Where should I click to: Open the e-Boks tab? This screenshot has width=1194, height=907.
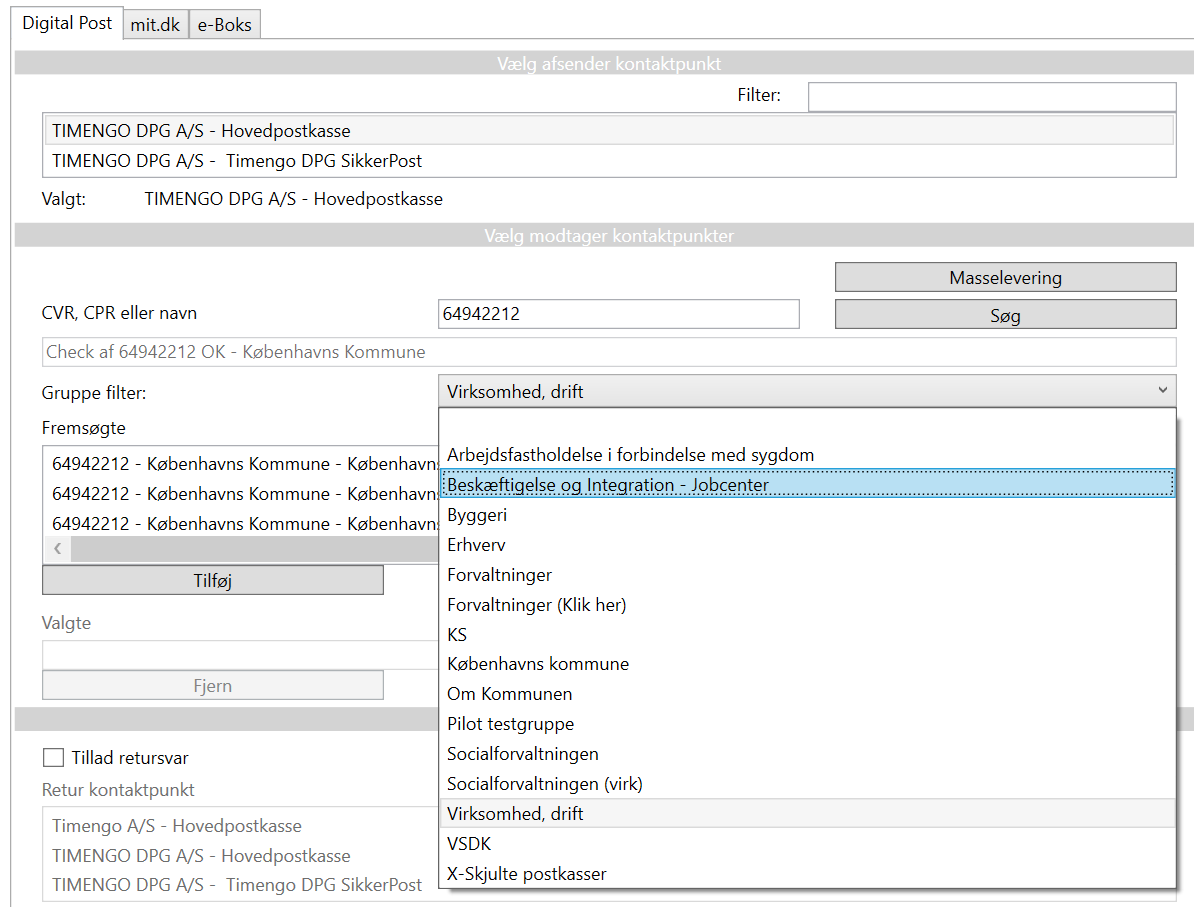click(225, 25)
